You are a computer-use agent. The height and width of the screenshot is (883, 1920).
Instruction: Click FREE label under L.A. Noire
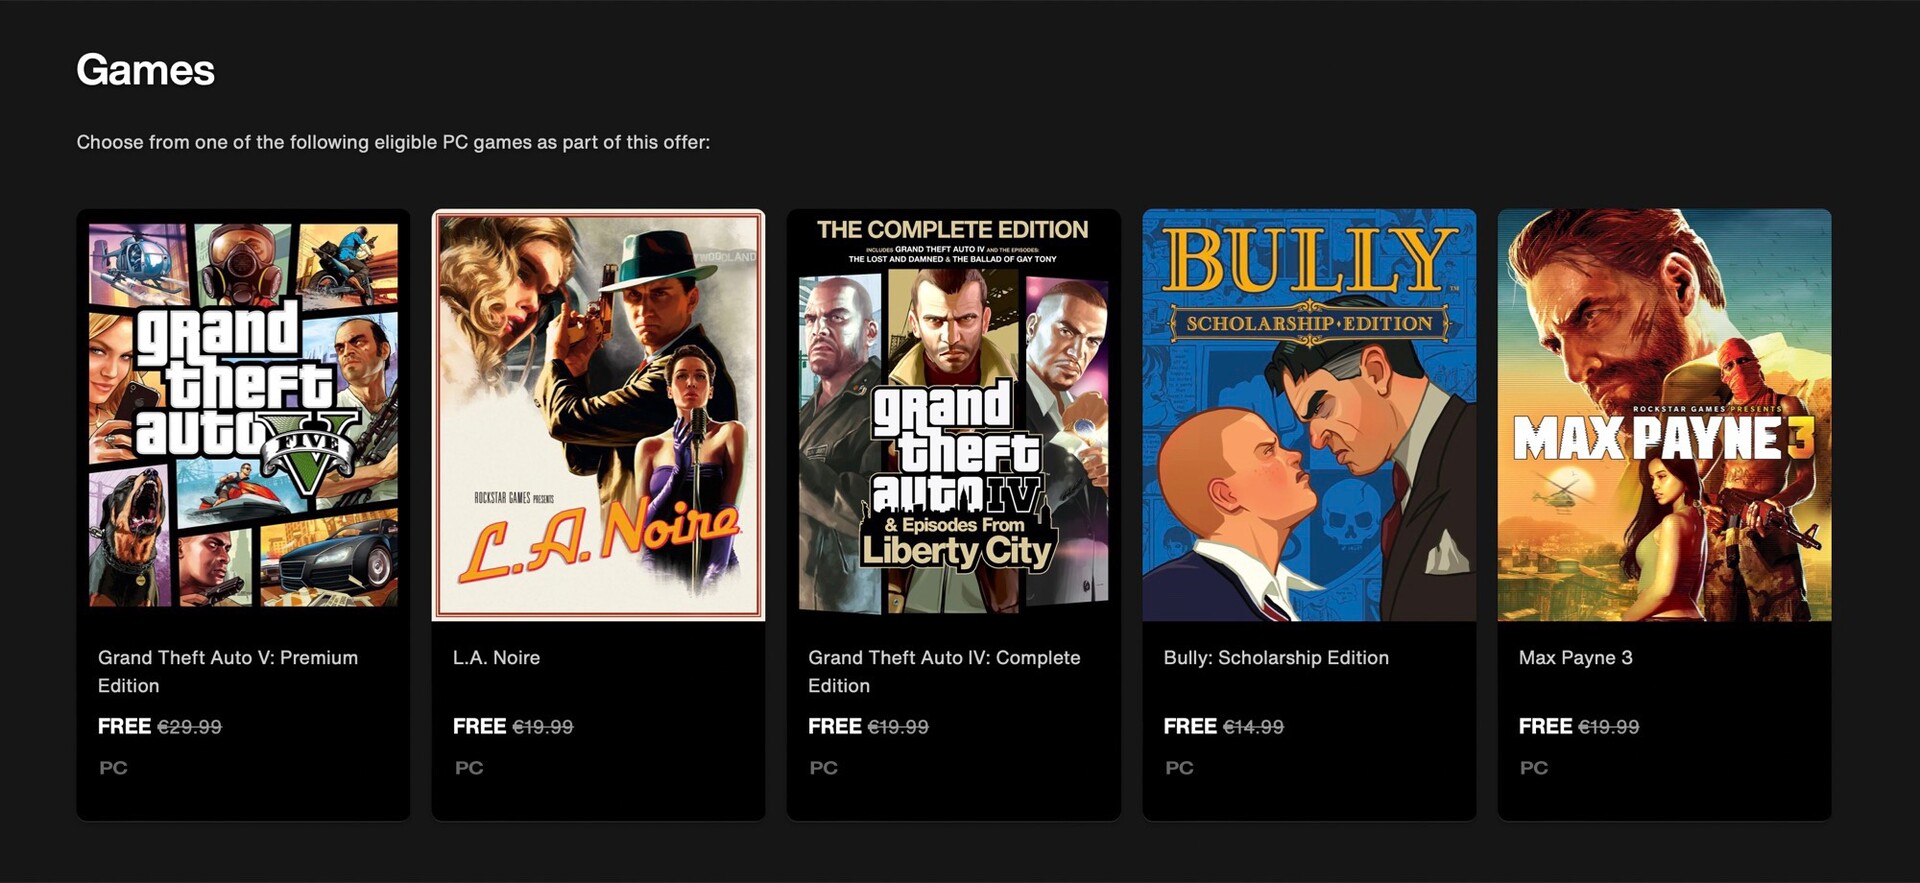point(479,727)
